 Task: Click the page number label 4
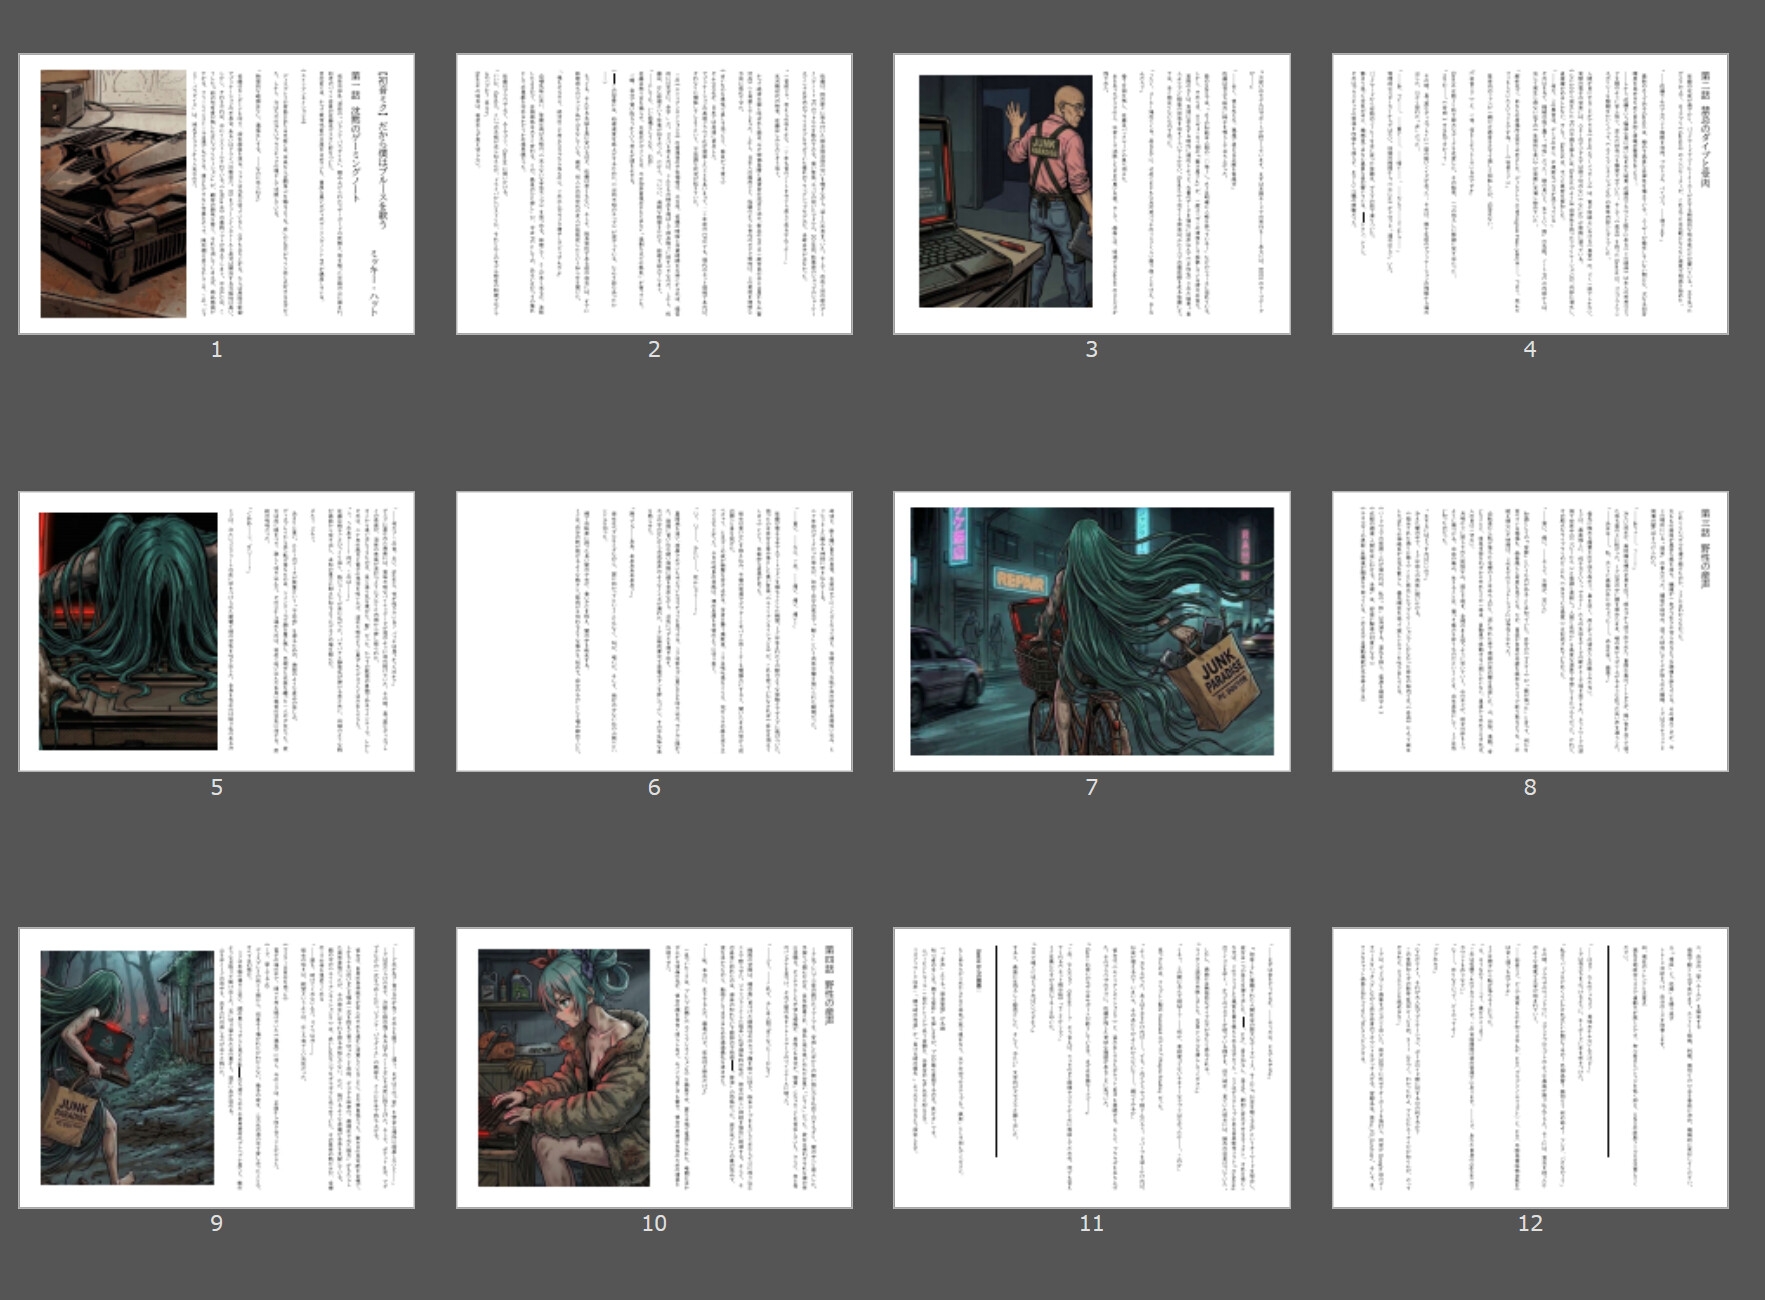pos(1529,349)
